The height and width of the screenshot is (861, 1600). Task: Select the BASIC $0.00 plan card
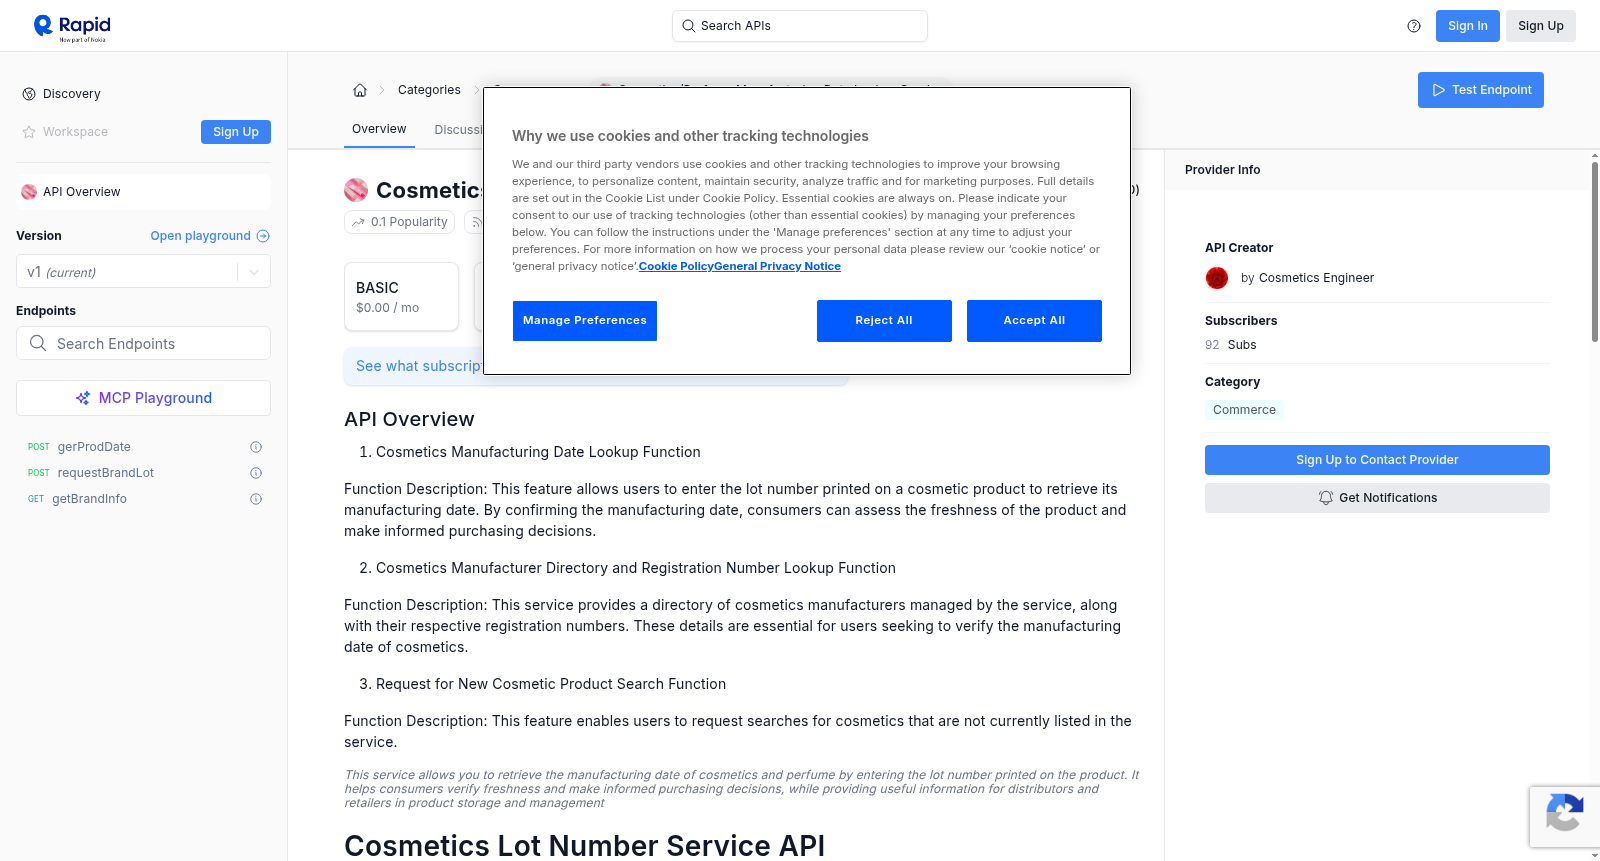tap(401, 297)
